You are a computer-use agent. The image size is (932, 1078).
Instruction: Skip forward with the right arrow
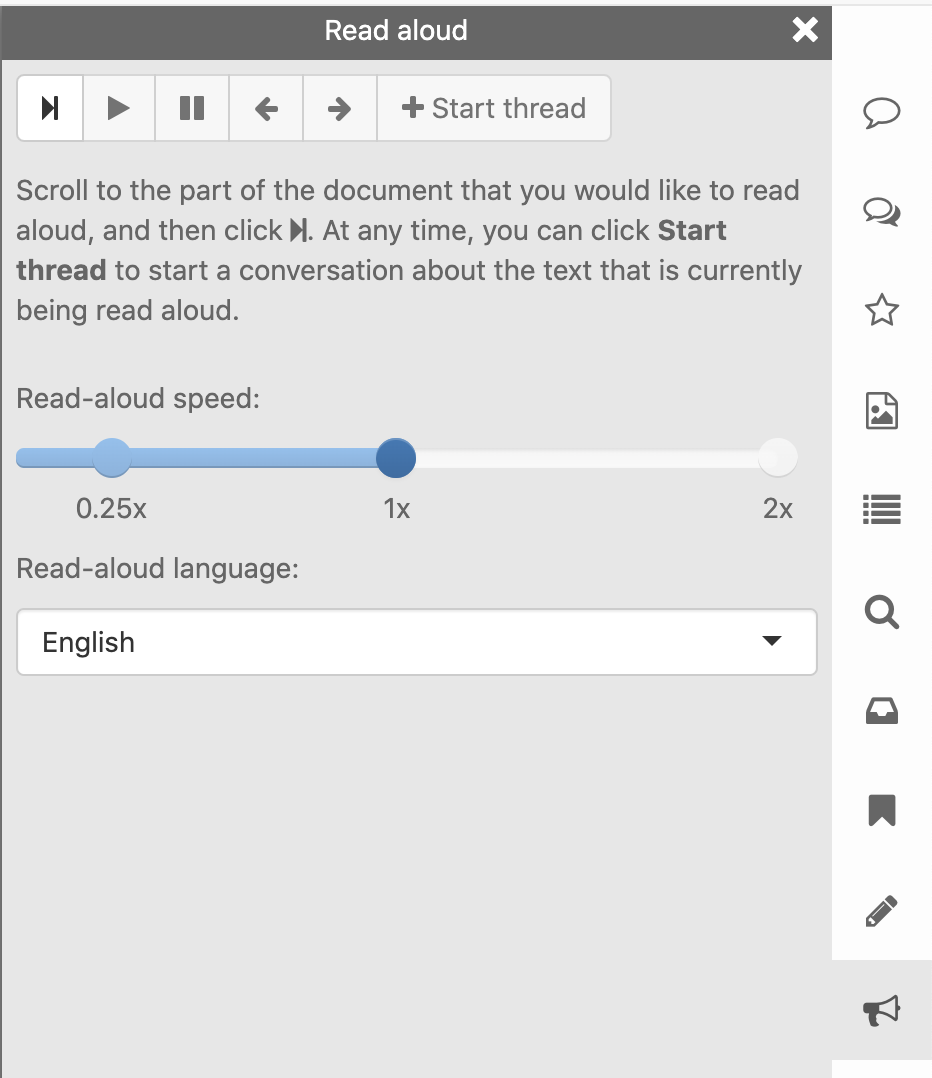tap(340, 108)
